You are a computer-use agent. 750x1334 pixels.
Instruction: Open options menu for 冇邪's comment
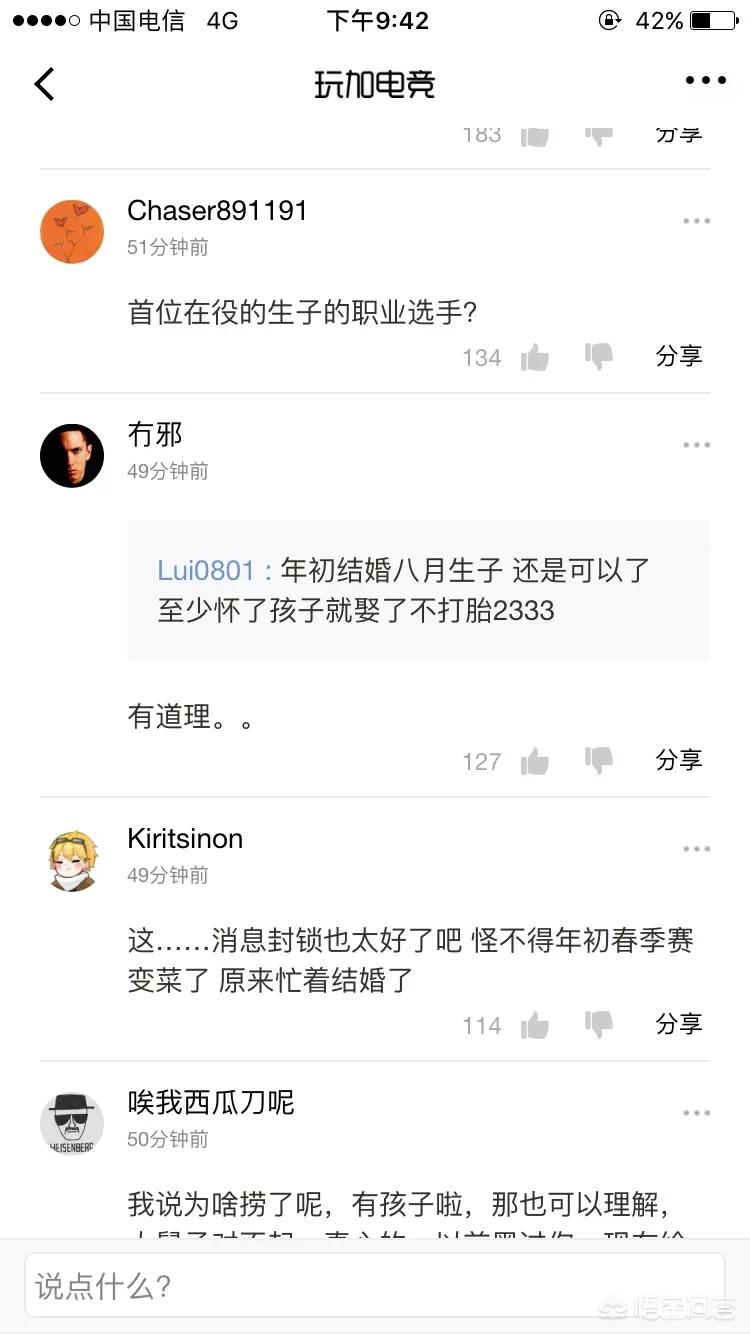coord(696,445)
